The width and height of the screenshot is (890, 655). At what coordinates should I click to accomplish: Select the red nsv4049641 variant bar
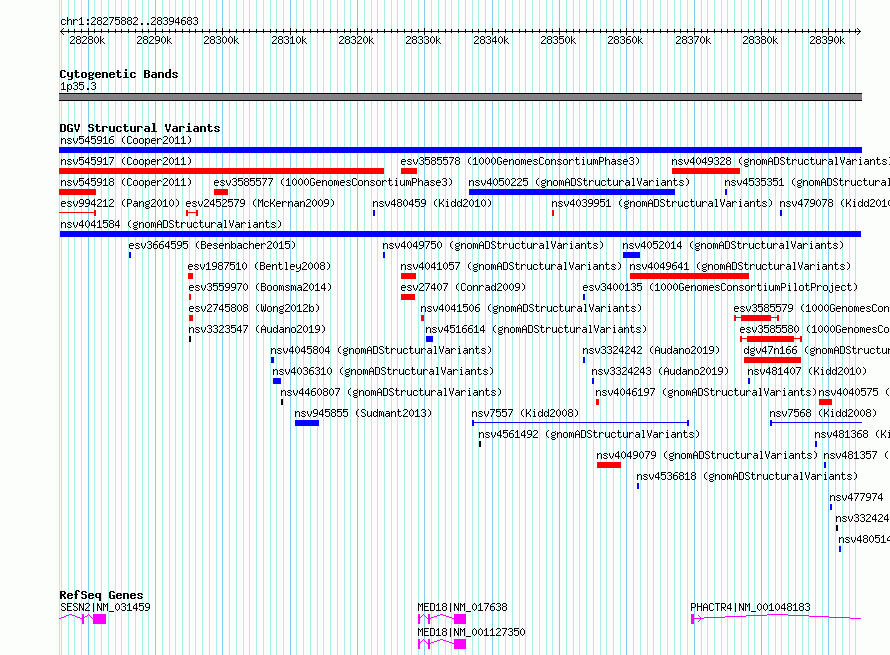pyautogui.click(x=689, y=276)
